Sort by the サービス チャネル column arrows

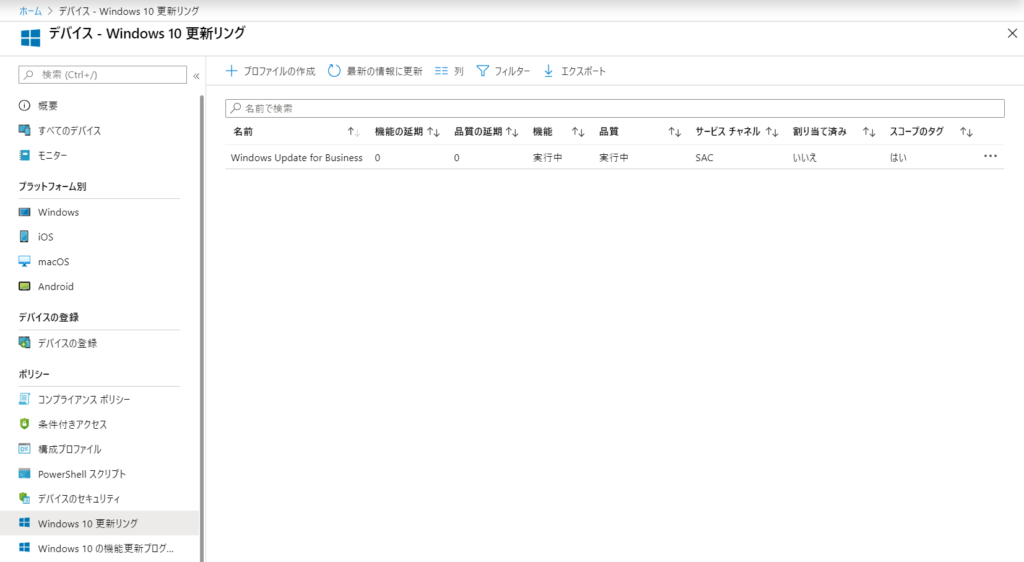[772, 132]
